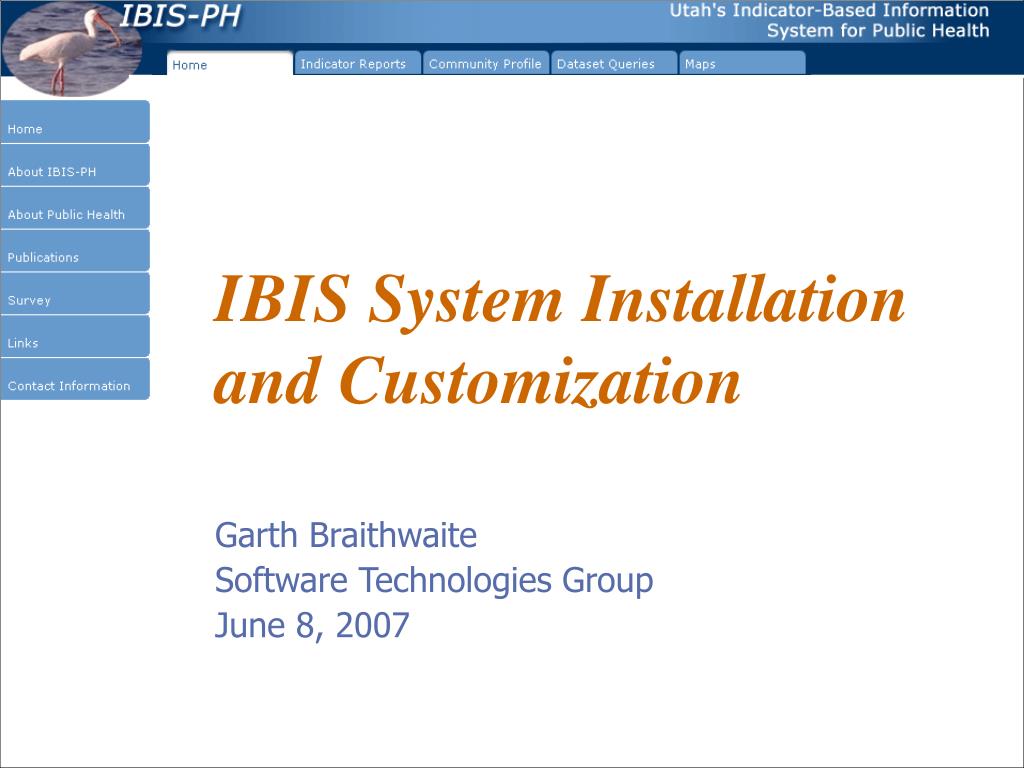Click Home in the left sidebar
Viewport: 1024px width, 768px height.
pyautogui.click(x=75, y=121)
